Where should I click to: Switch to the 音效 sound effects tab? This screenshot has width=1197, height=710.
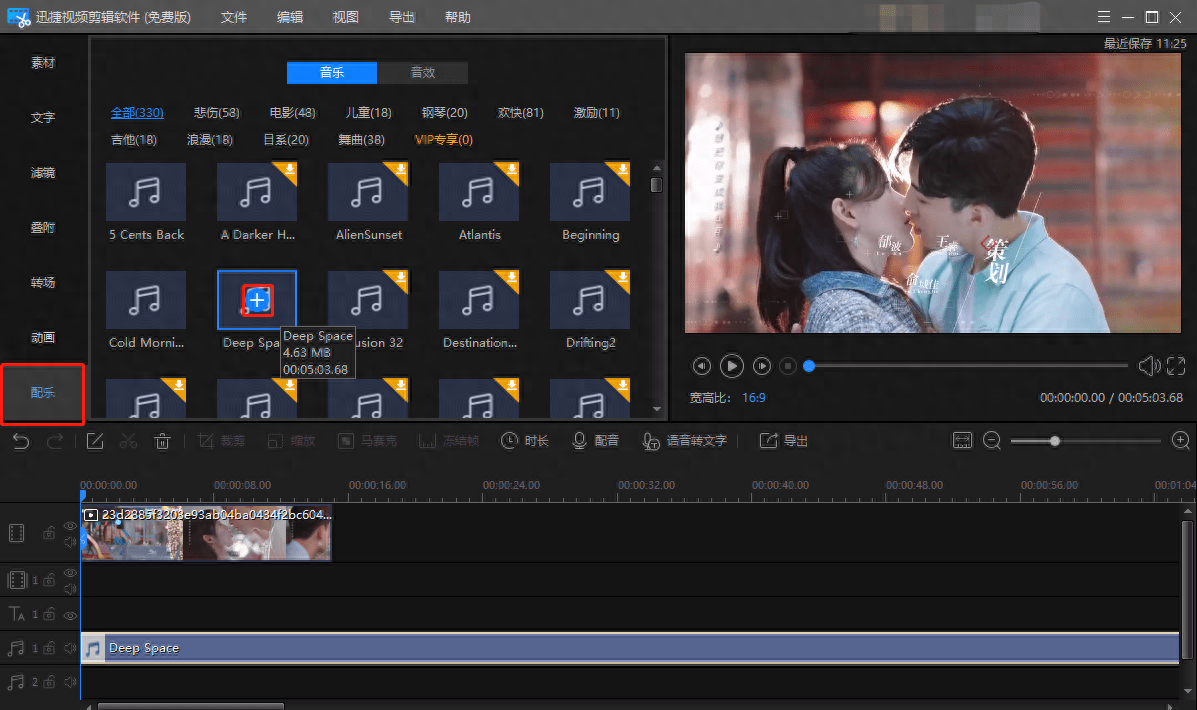click(422, 72)
